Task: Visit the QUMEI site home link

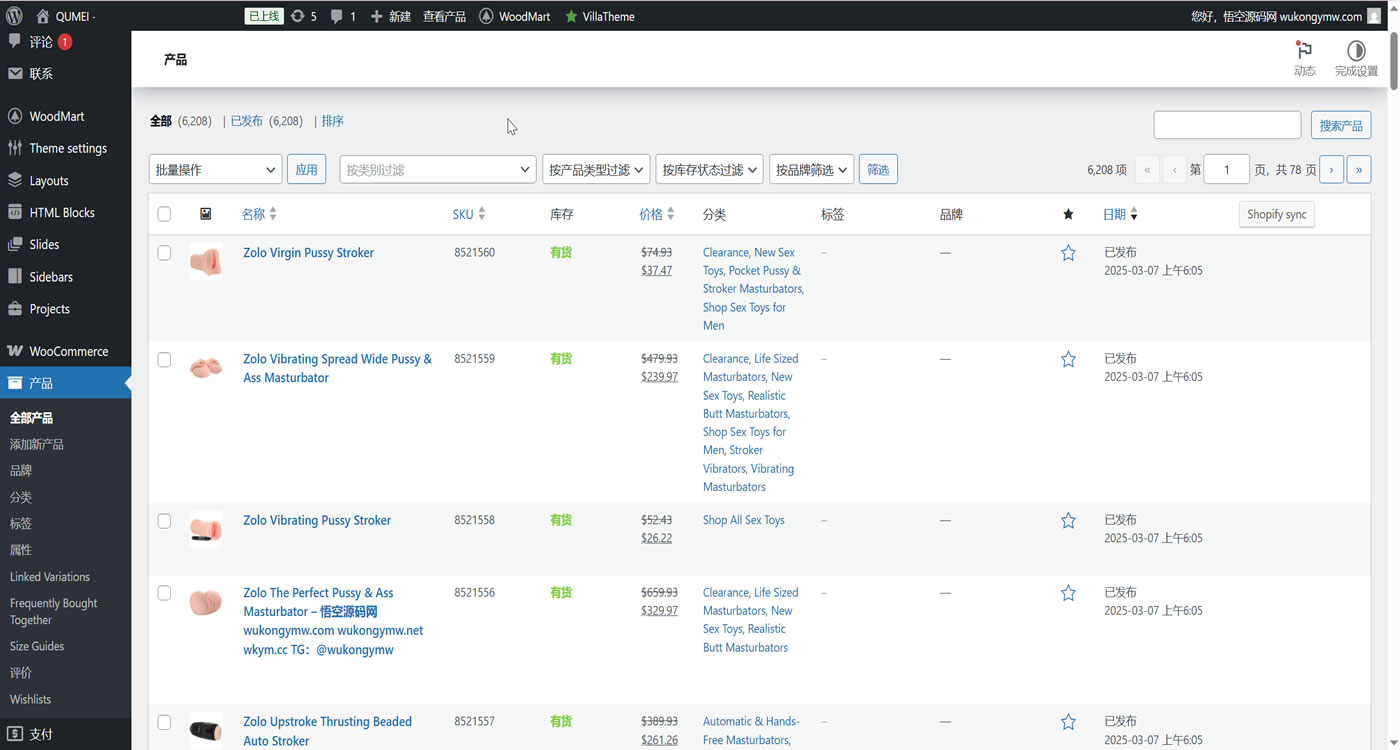Action: (66, 16)
